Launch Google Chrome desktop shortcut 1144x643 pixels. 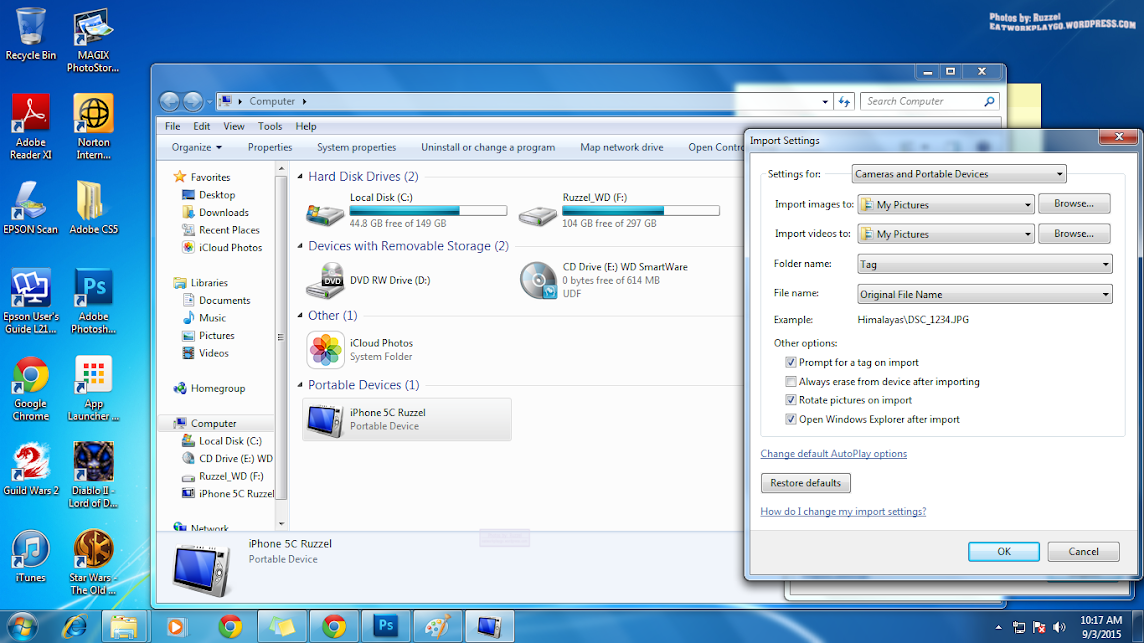(x=31, y=388)
